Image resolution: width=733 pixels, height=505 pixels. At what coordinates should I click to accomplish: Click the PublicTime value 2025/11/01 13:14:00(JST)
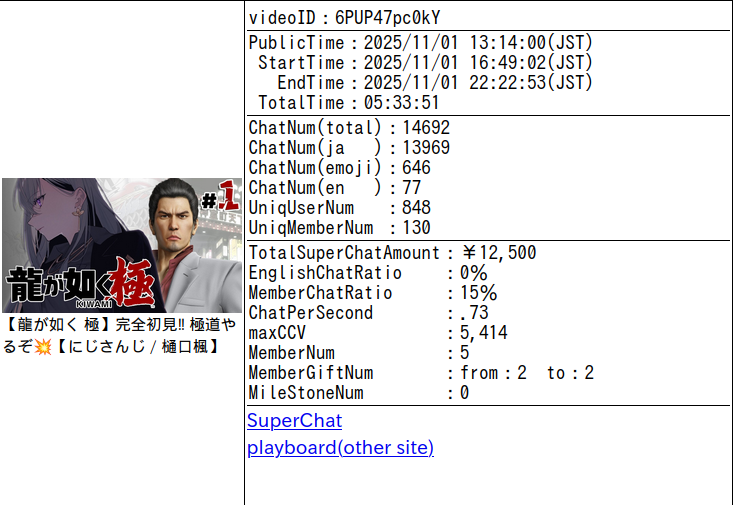pyautogui.click(x=478, y=43)
